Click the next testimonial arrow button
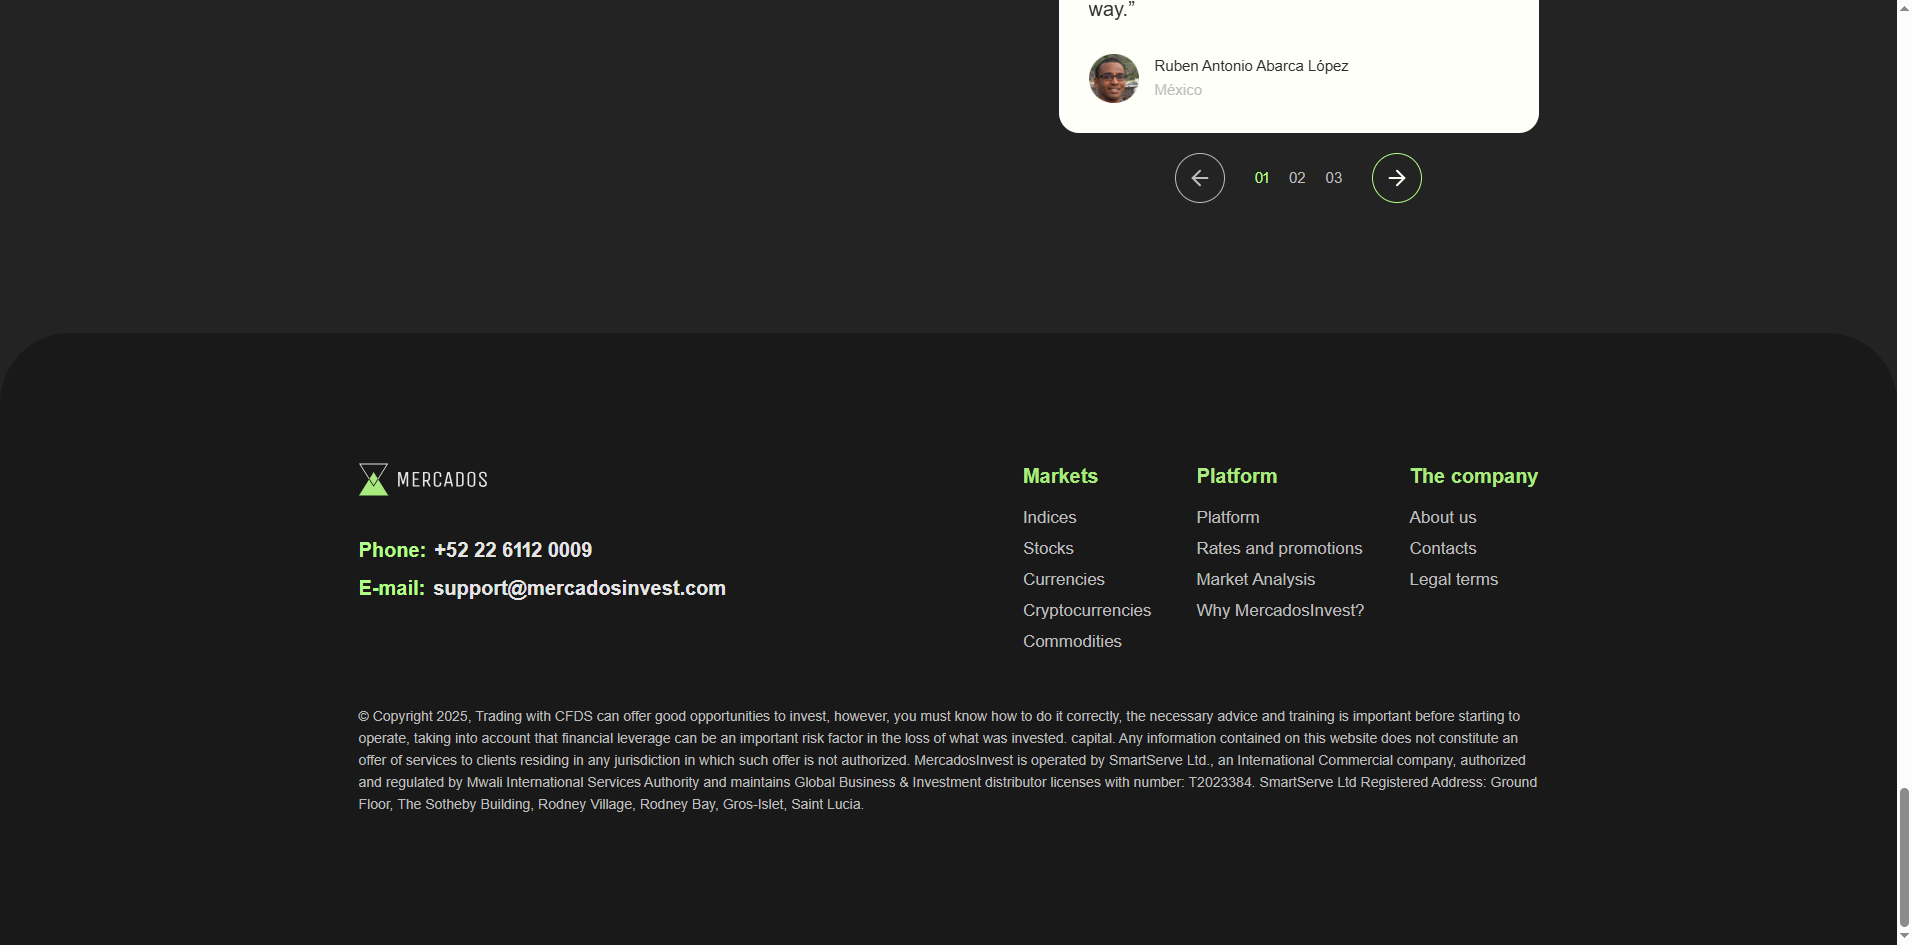1912x945 pixels. (x=1396, y=178)
